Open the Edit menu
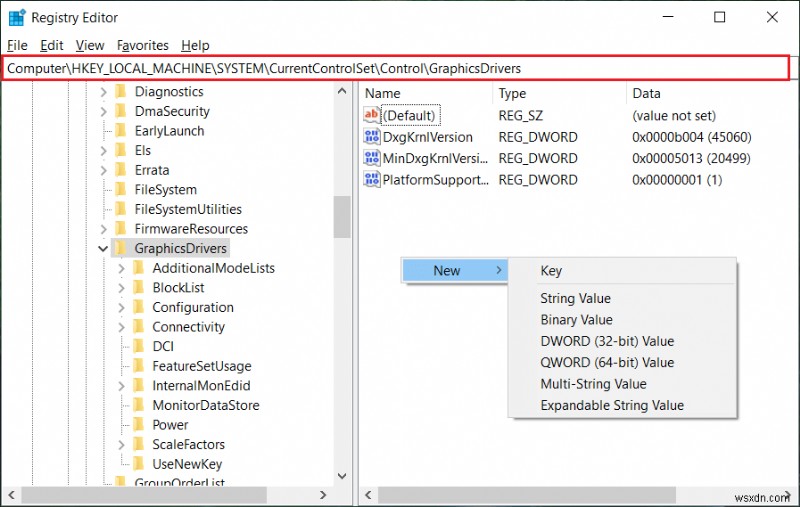Image resolution: width=800 pixels, height=507 pixels. (x=52, y=45)
